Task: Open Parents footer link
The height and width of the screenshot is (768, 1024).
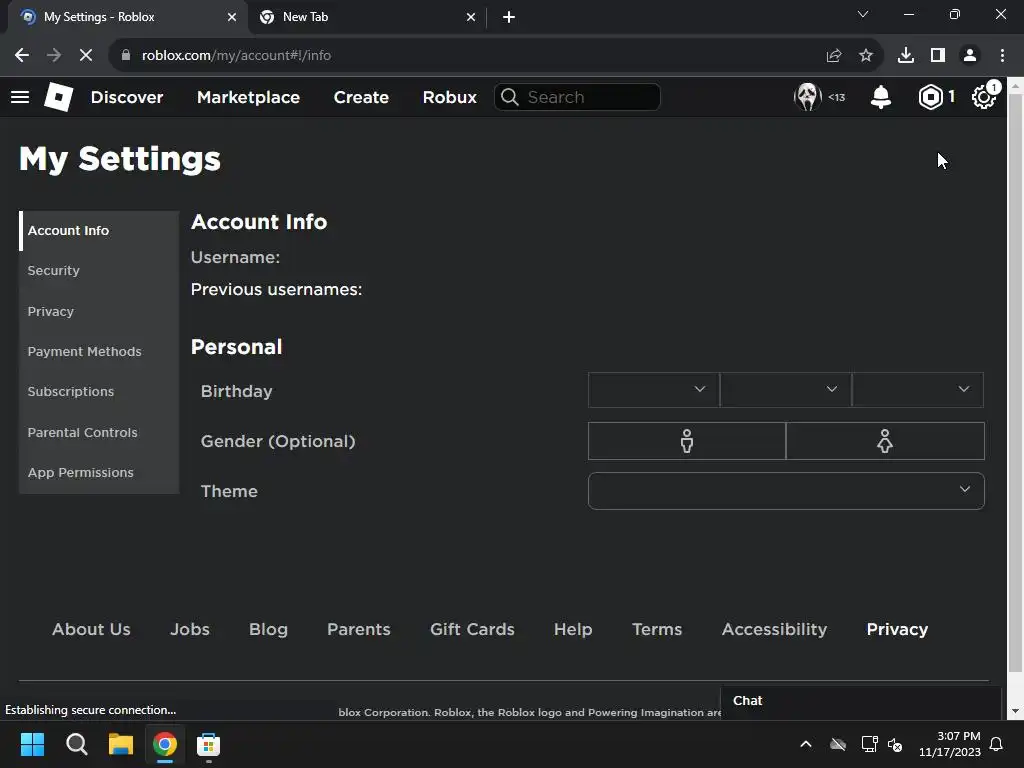Action: [359, 629]
